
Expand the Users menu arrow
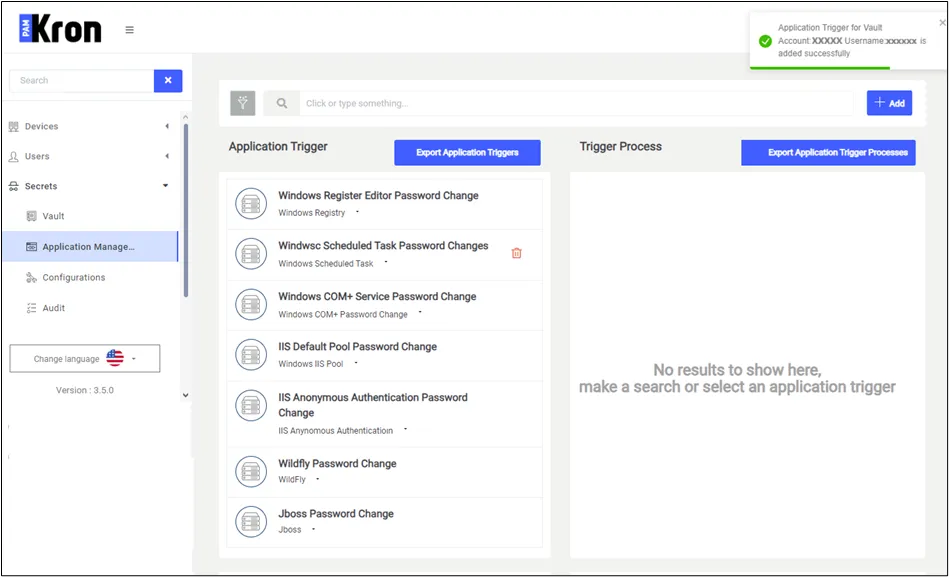(x=166, y=156)
